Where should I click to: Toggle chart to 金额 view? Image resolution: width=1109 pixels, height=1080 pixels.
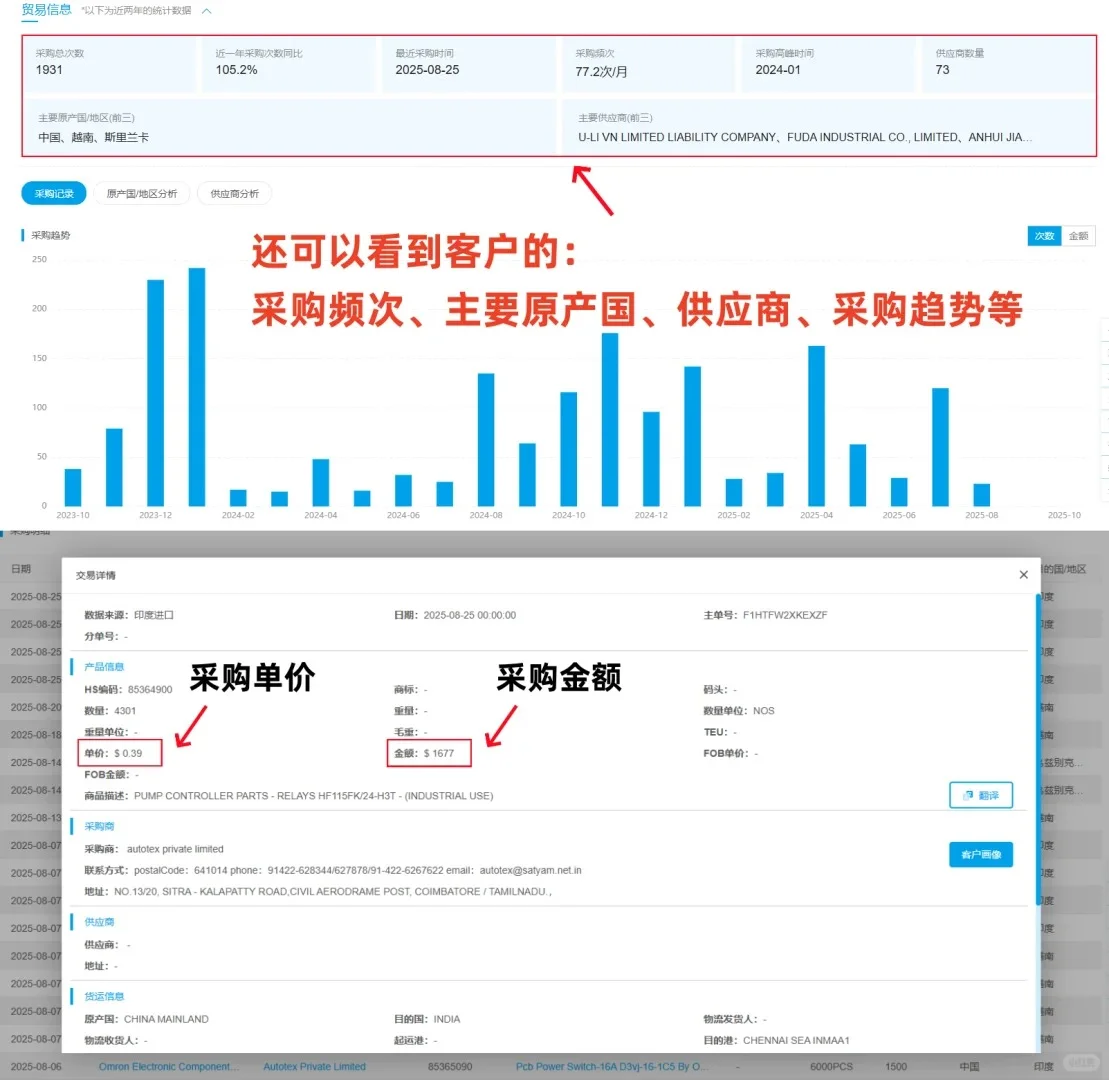(x=1079, y=236)
